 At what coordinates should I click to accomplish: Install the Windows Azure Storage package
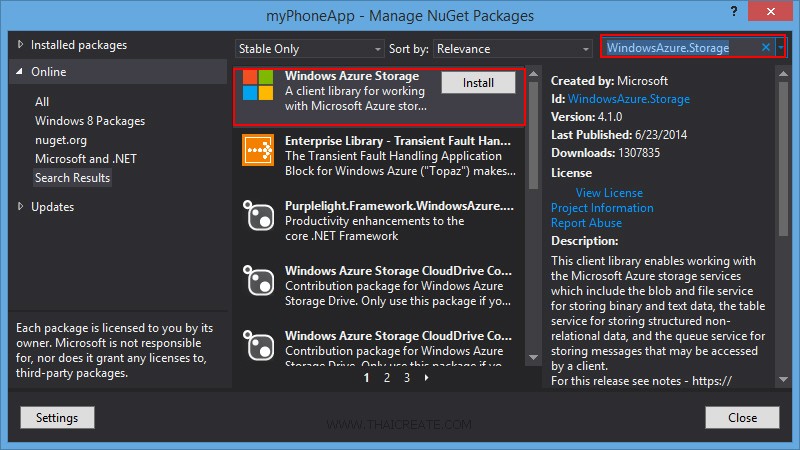[x=478, y=83]
